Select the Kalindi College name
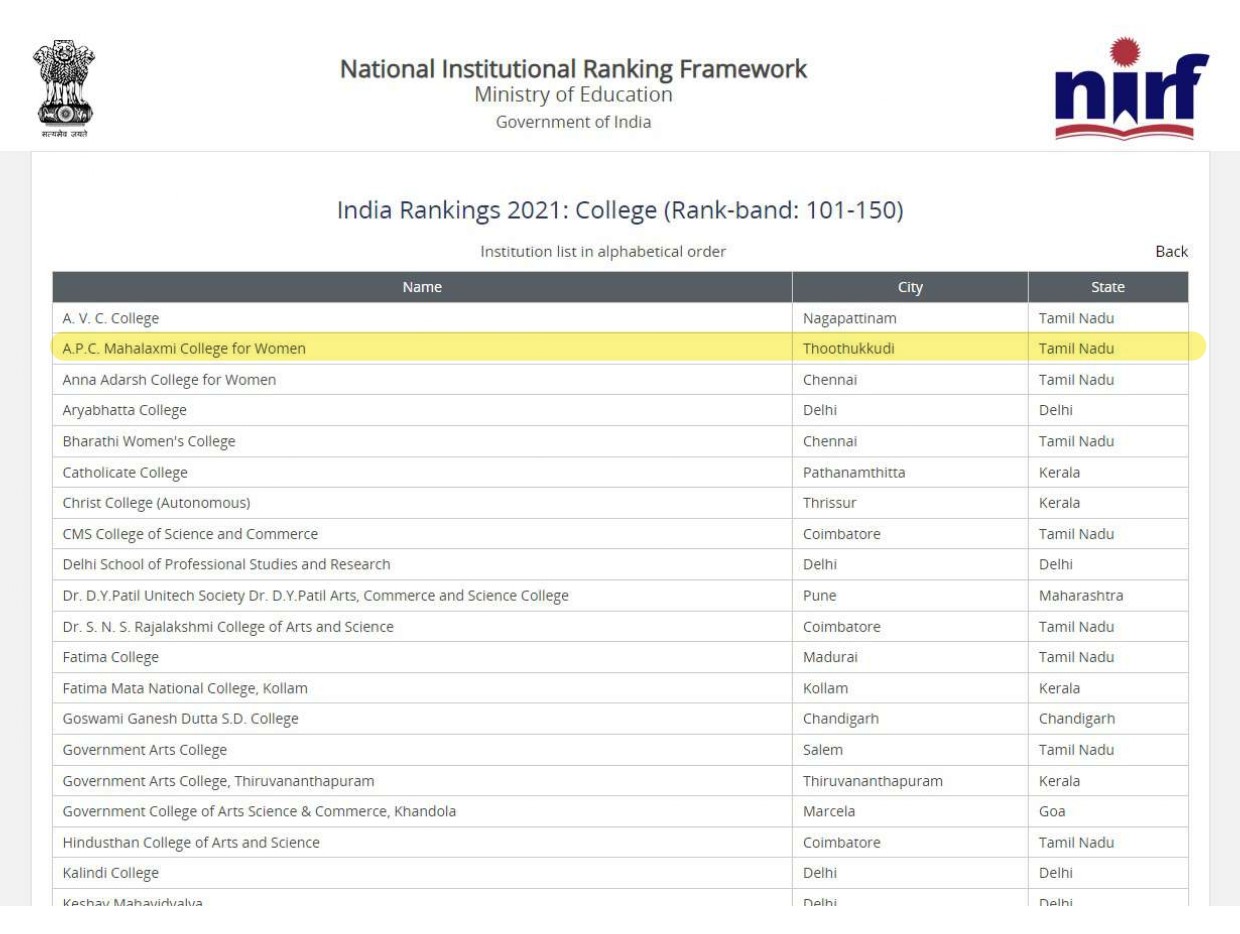This screenshot has width=1240, height=934. pos(111,873)
